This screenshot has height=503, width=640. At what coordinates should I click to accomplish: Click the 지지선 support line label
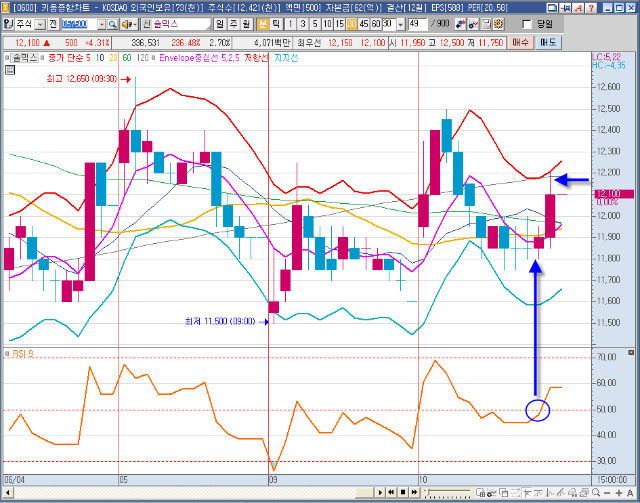(286, 58)
